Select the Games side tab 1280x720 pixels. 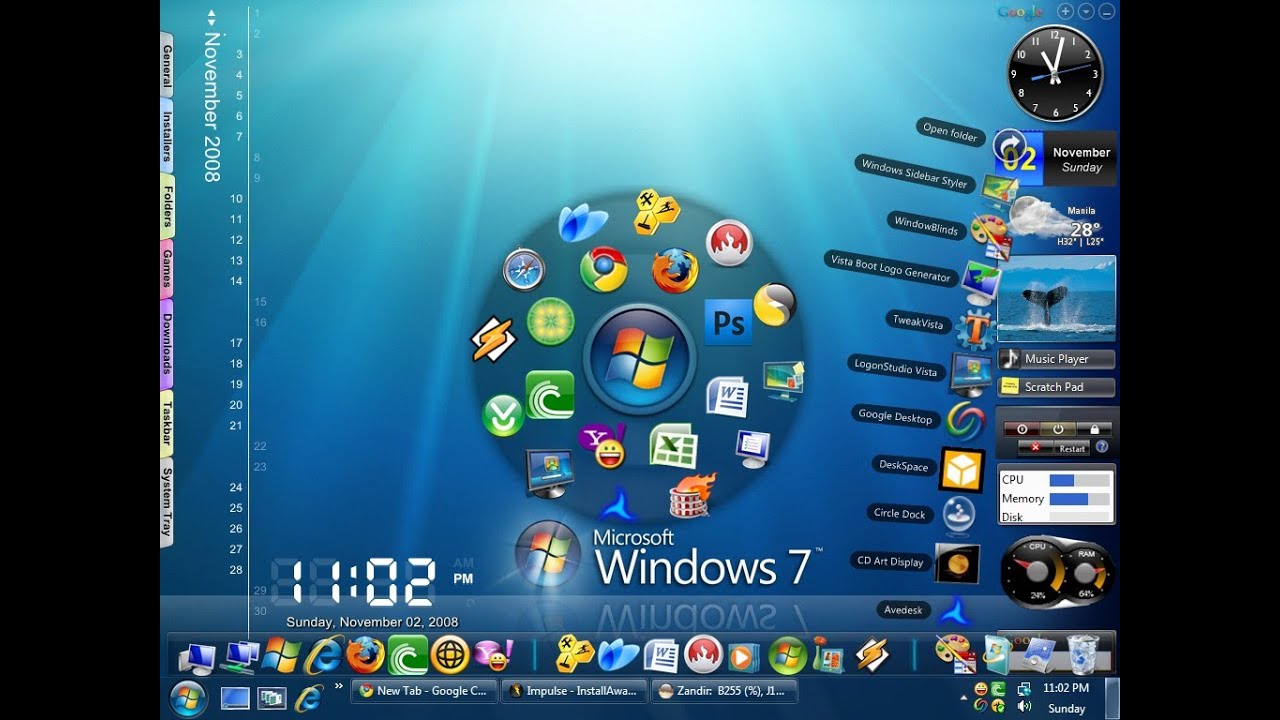(167, 268)
